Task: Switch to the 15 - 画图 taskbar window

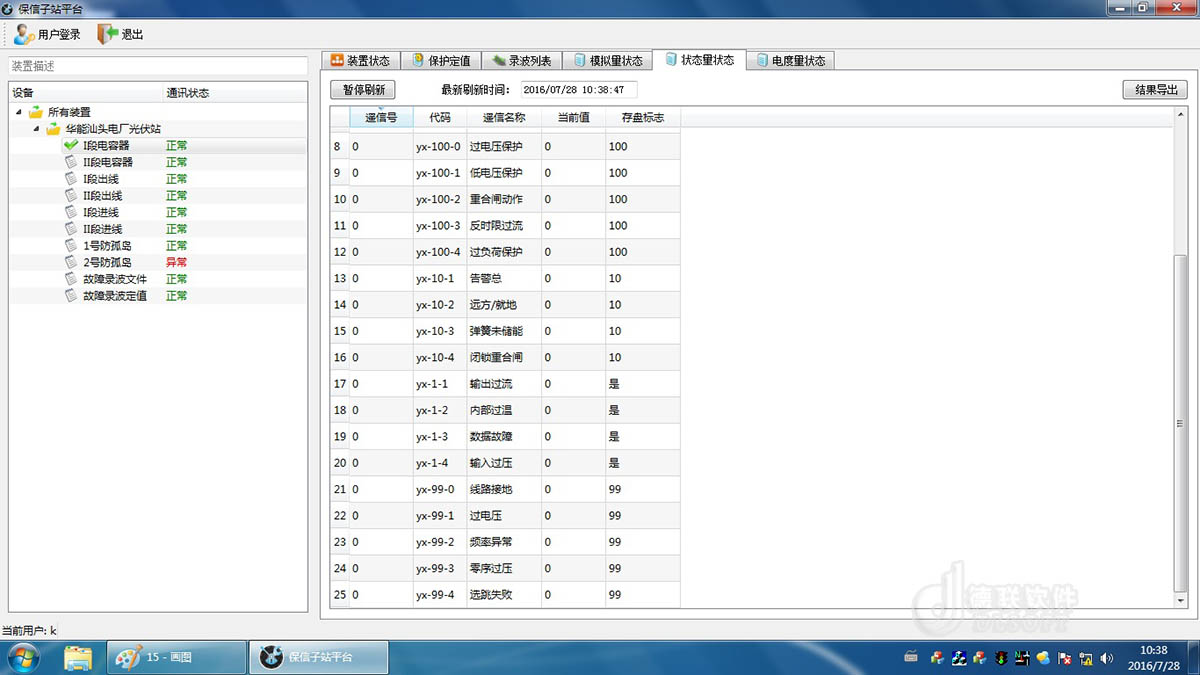Action: (x=177, y=657)
